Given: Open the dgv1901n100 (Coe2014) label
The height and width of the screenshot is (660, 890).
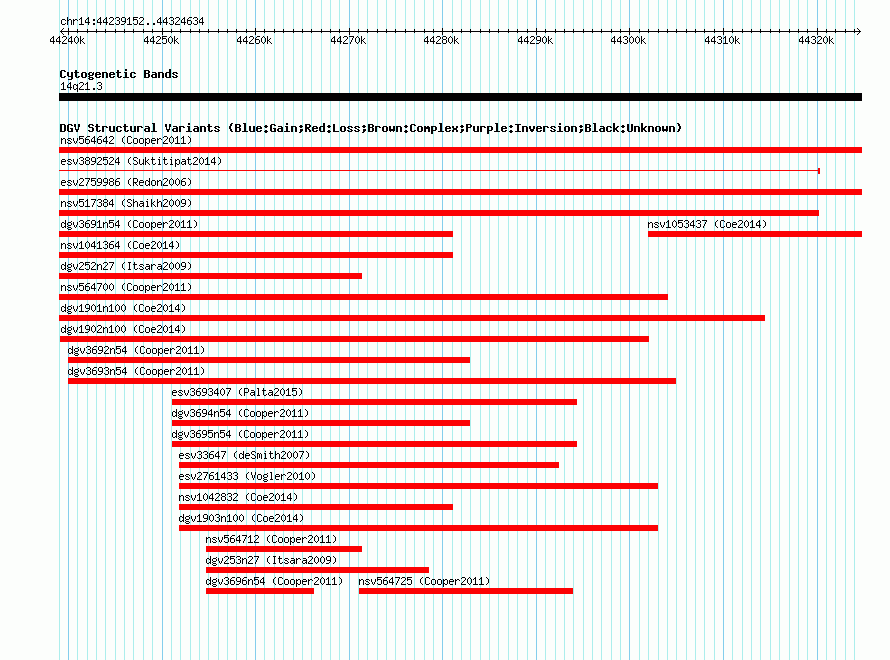Looking at the screenshot, I should [x=123, y=308].
